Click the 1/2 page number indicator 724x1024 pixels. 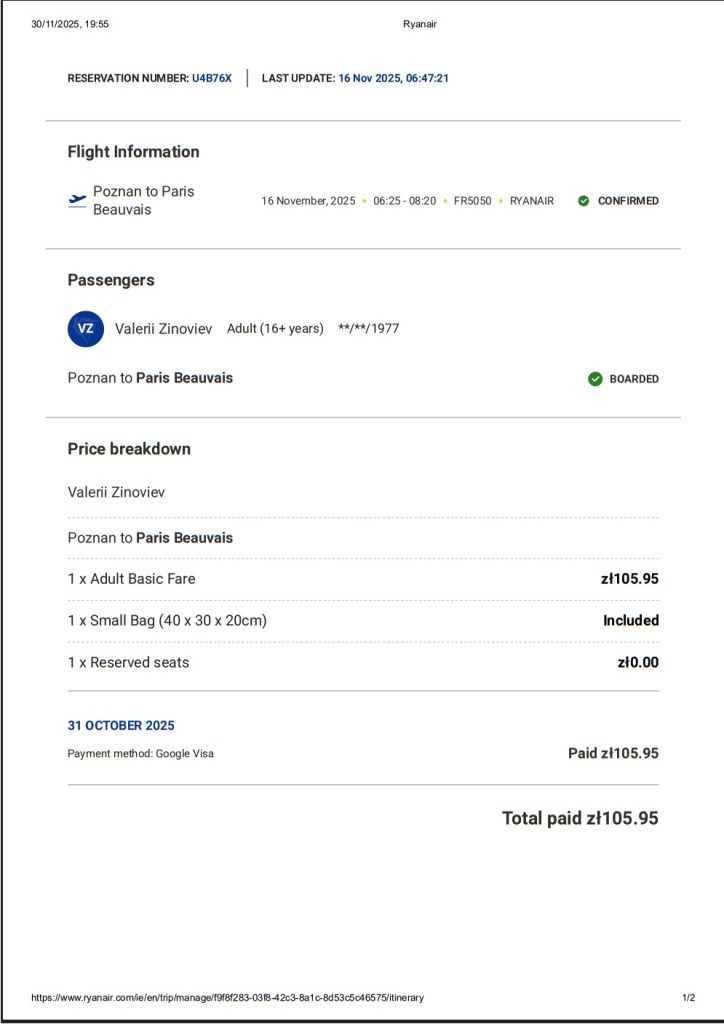[688, 997]
